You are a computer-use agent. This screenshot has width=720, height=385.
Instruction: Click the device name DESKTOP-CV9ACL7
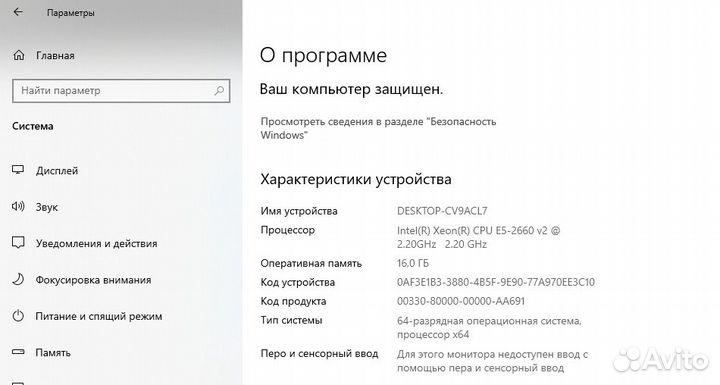442,211
